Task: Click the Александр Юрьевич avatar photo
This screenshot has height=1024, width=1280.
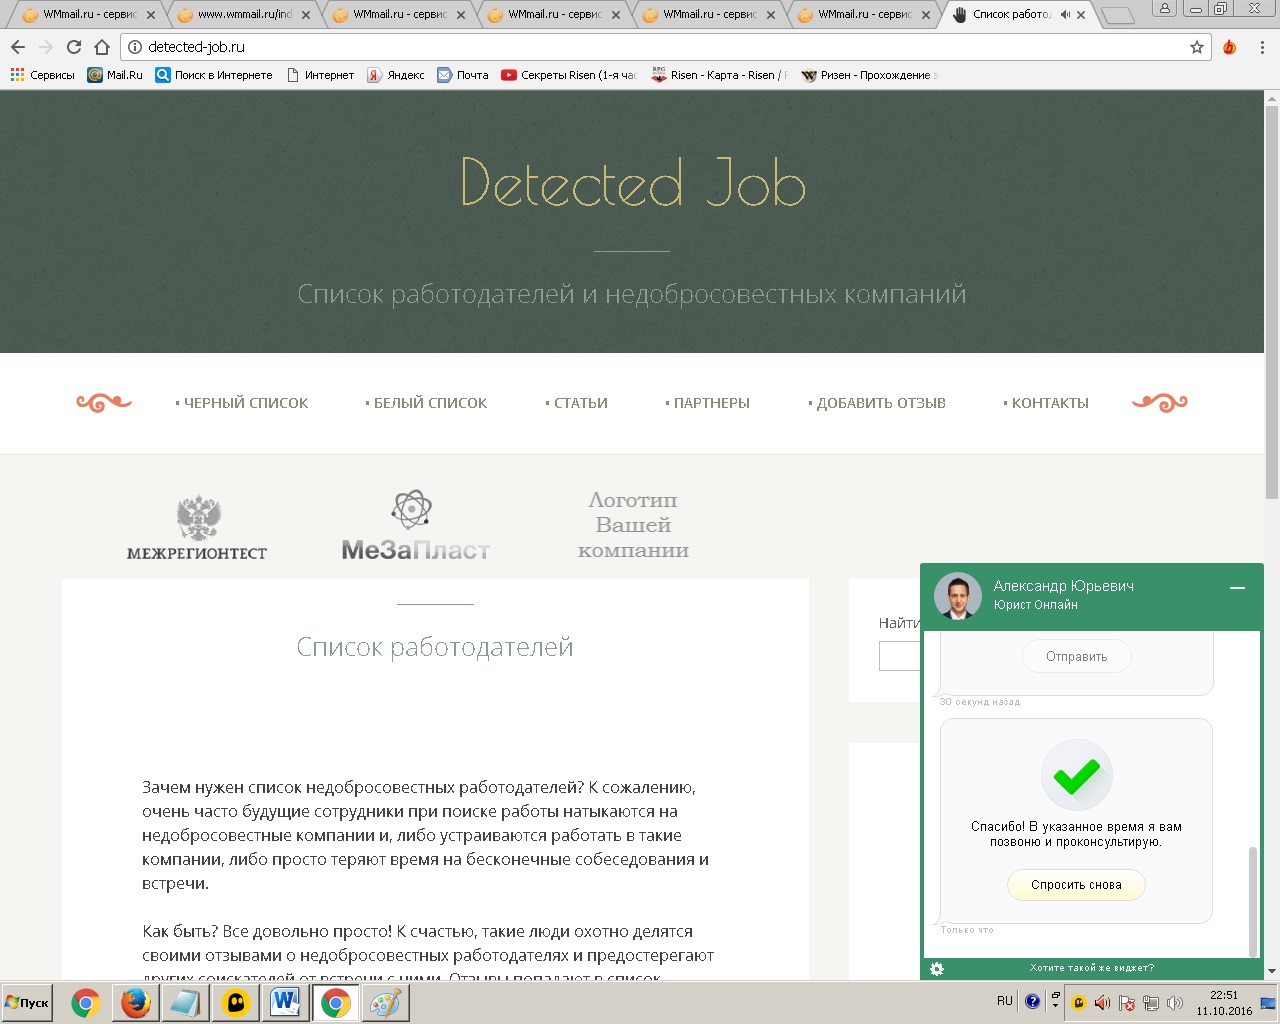Action: point(958,596)
